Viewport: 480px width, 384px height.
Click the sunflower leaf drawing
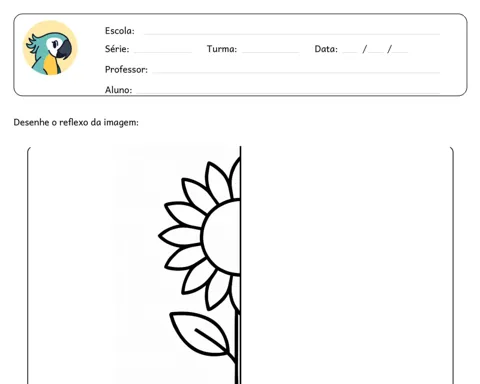coord(201,334)
